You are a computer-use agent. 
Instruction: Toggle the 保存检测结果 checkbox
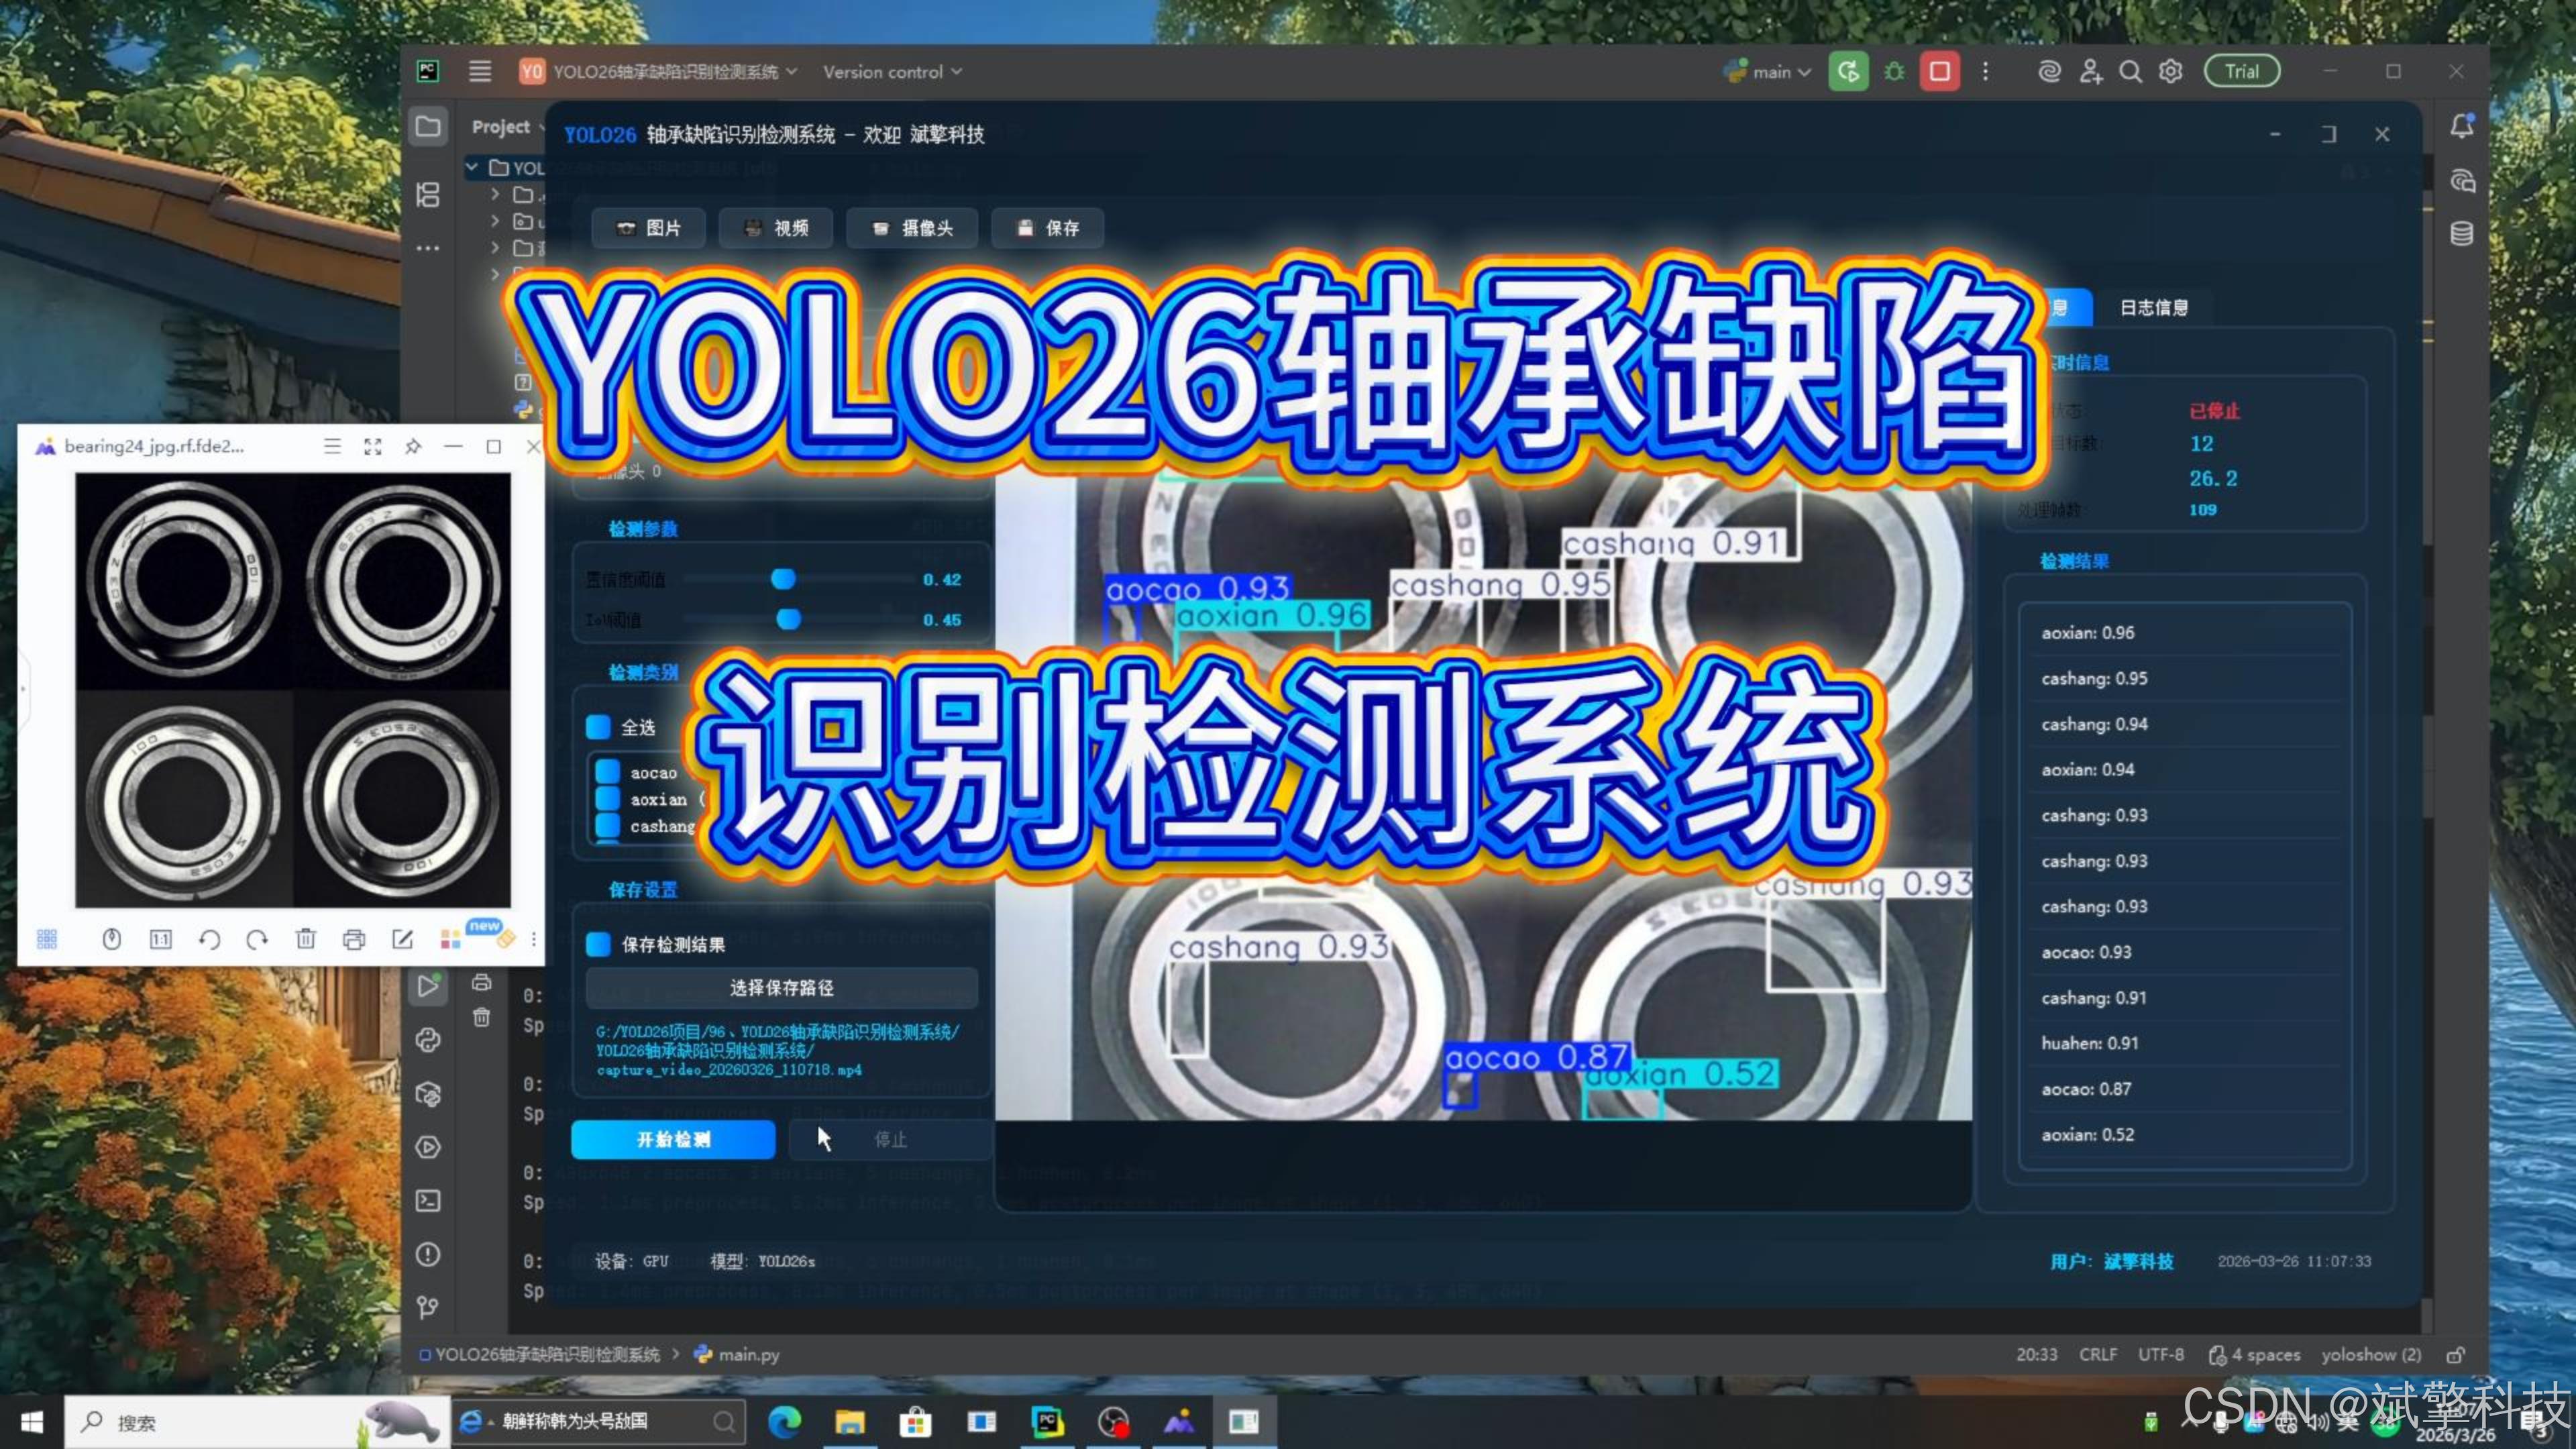click(598, 944)
